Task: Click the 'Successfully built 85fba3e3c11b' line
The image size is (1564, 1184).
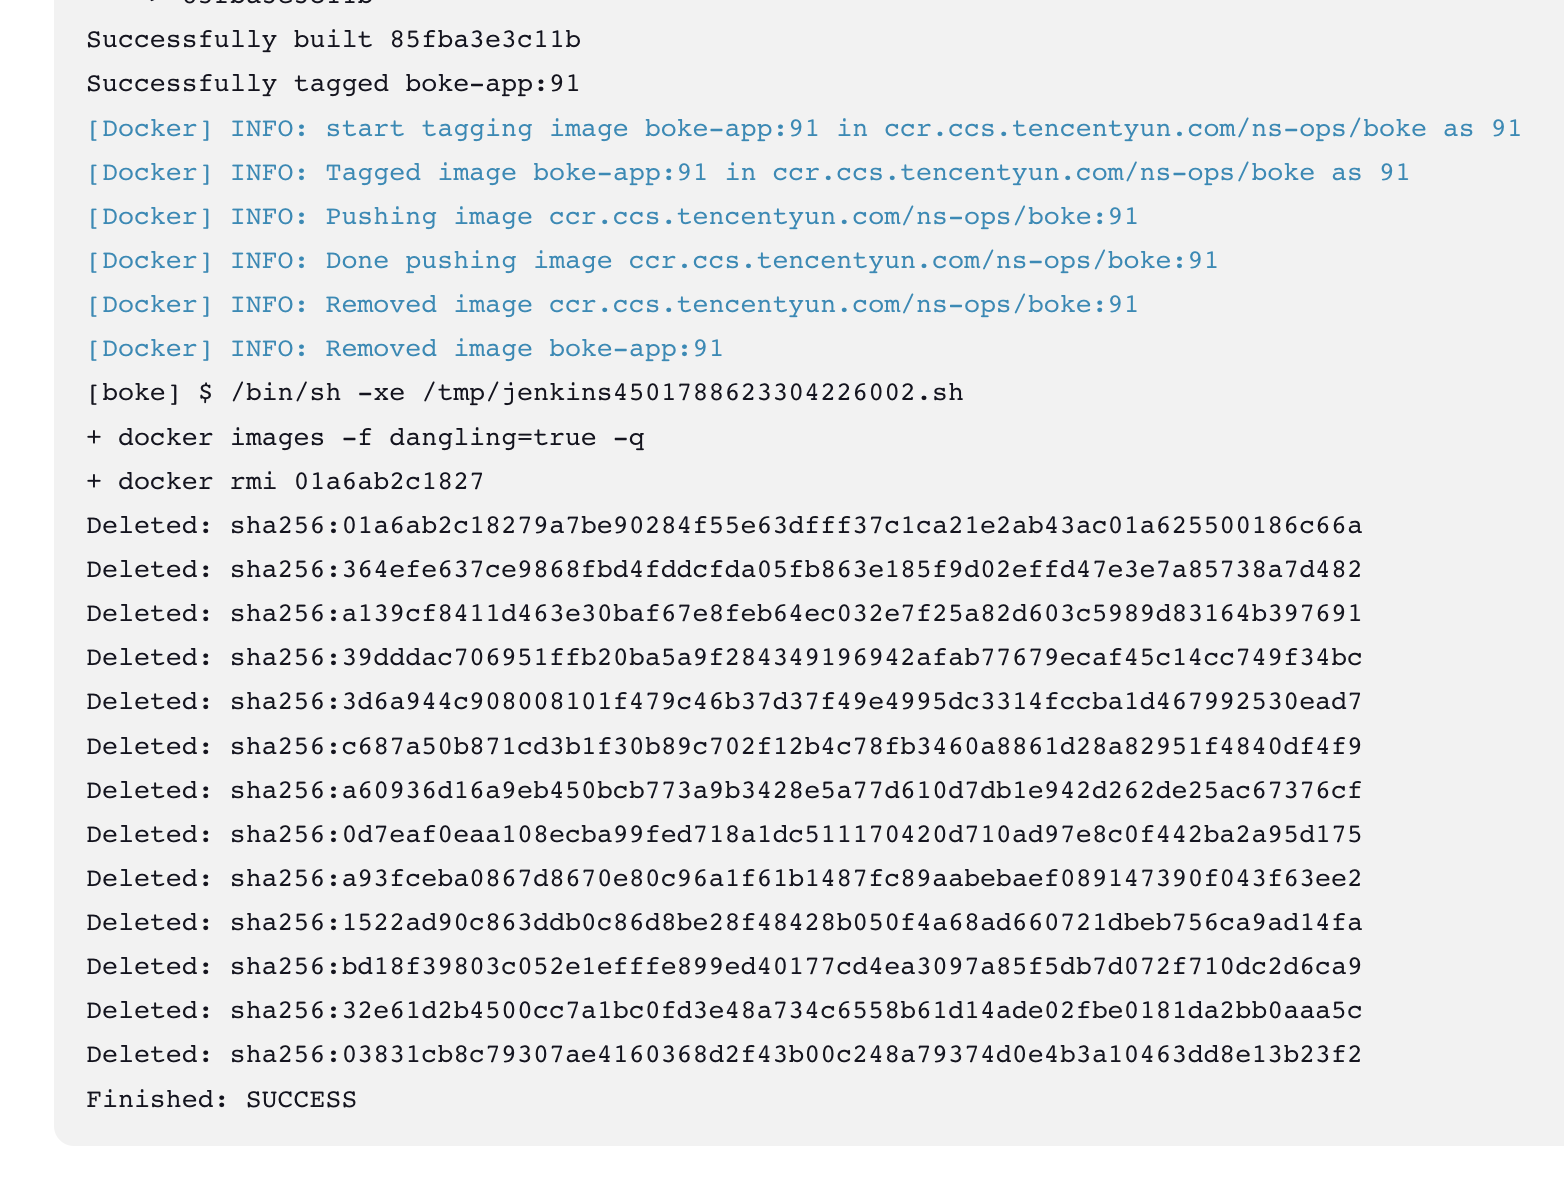Action: (333, 40)
